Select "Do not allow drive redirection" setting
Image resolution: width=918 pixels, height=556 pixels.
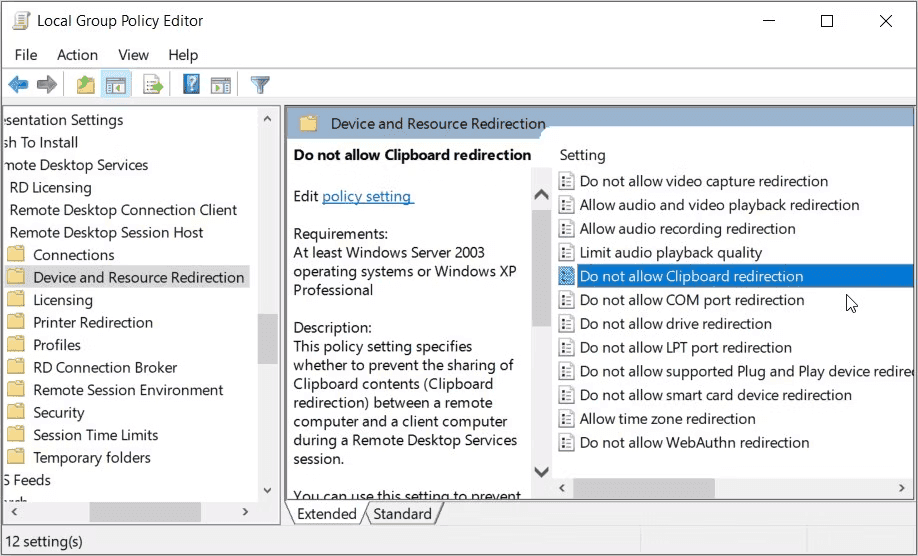676,324
